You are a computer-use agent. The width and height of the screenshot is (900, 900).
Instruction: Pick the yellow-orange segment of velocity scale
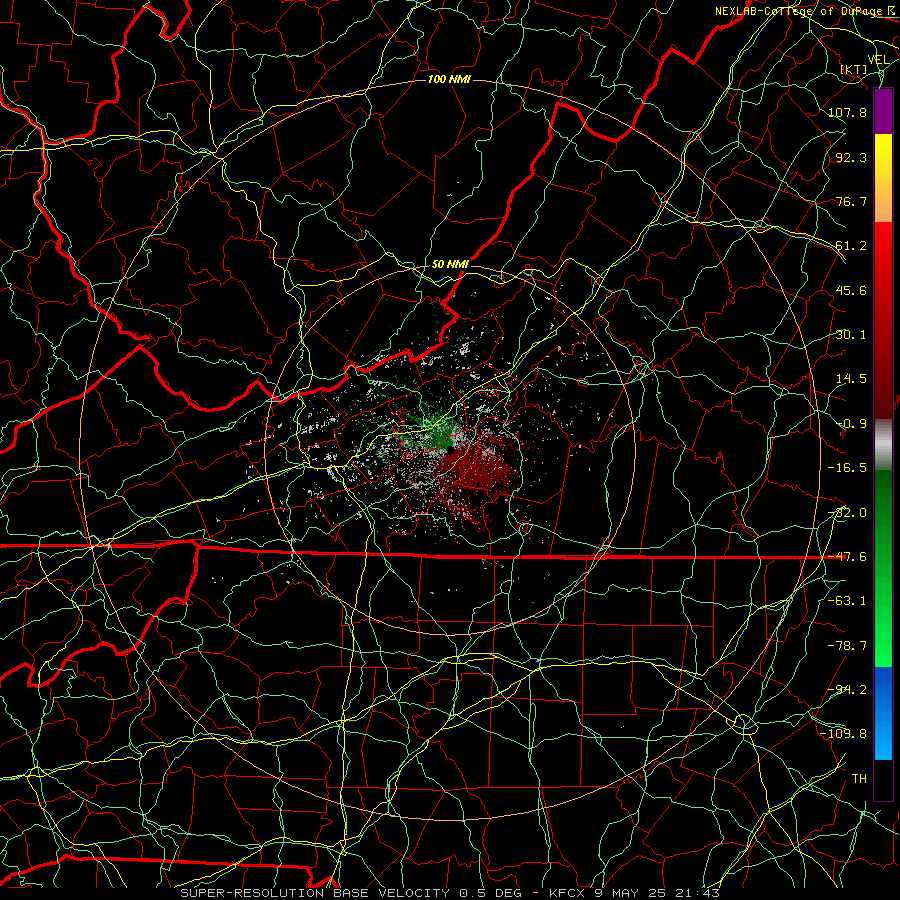883,178
